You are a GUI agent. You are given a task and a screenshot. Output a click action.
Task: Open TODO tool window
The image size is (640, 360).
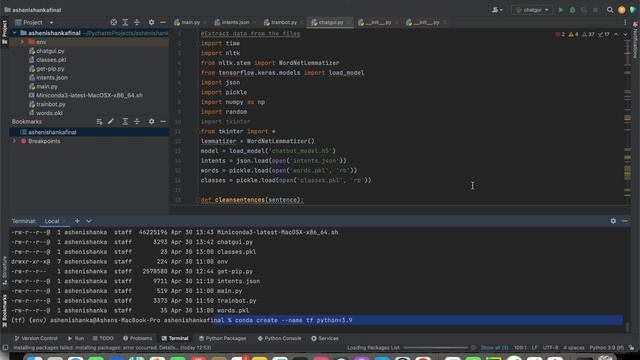[103, 338]
